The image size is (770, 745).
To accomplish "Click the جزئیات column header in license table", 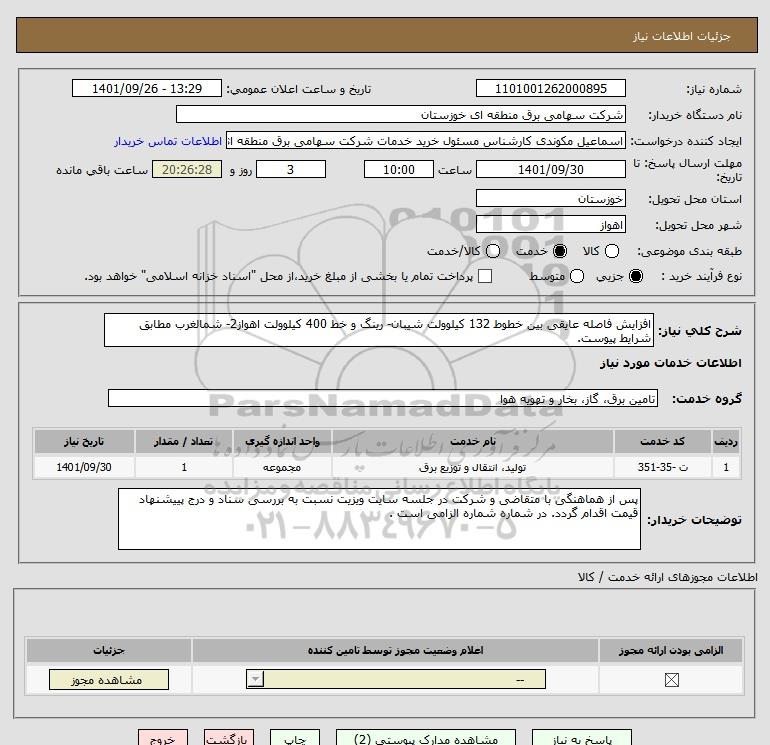I will pos(109,650).
